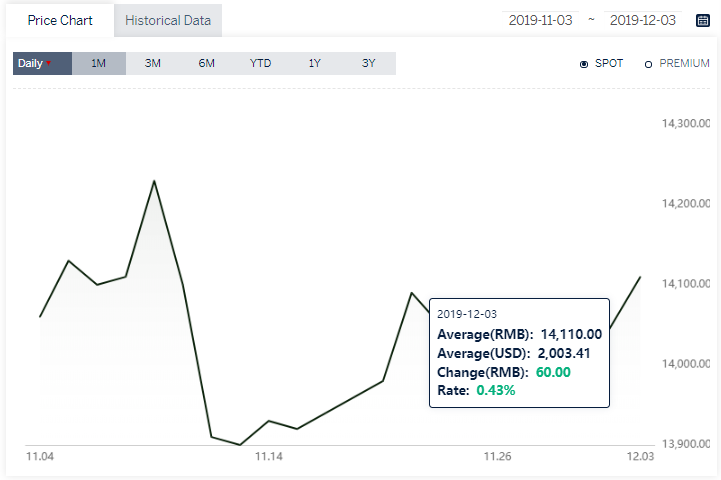The width and height of the screenshot is (721, 480).
Task: Select the 1Y time range
Action: click(x=315, y=63)
